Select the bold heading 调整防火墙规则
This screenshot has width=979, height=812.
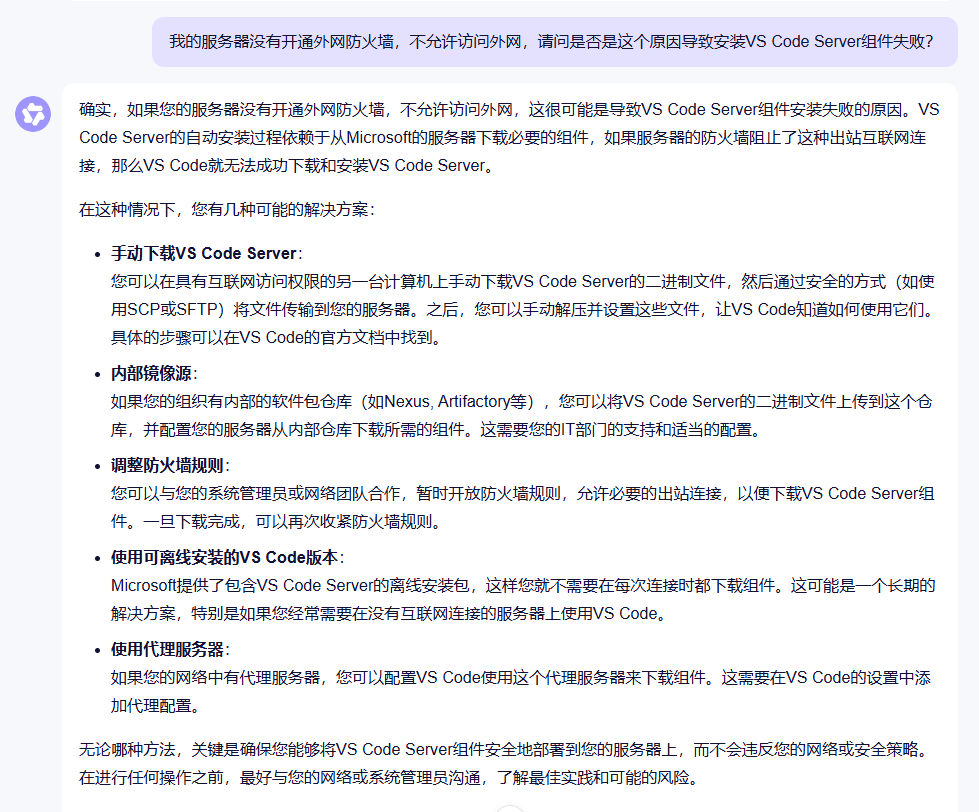tap(168, 465)
